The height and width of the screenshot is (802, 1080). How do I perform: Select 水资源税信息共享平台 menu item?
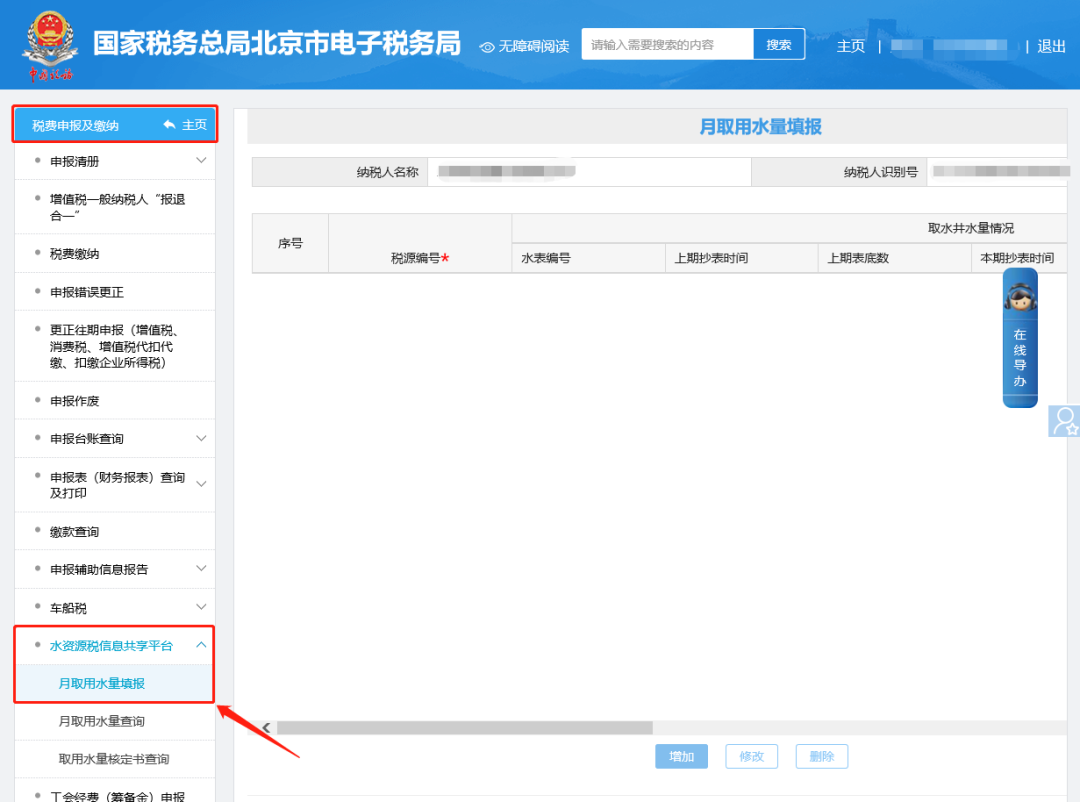[115, 646]
